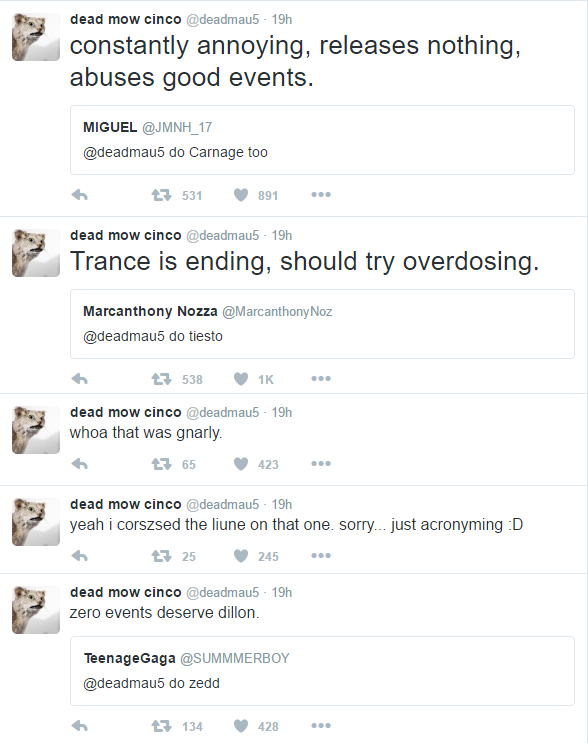Screen dimensions: 588x750
Task: Open more options on 'whoa that was gnarly'
Action: pyautogui.click(x=321, y=463)
